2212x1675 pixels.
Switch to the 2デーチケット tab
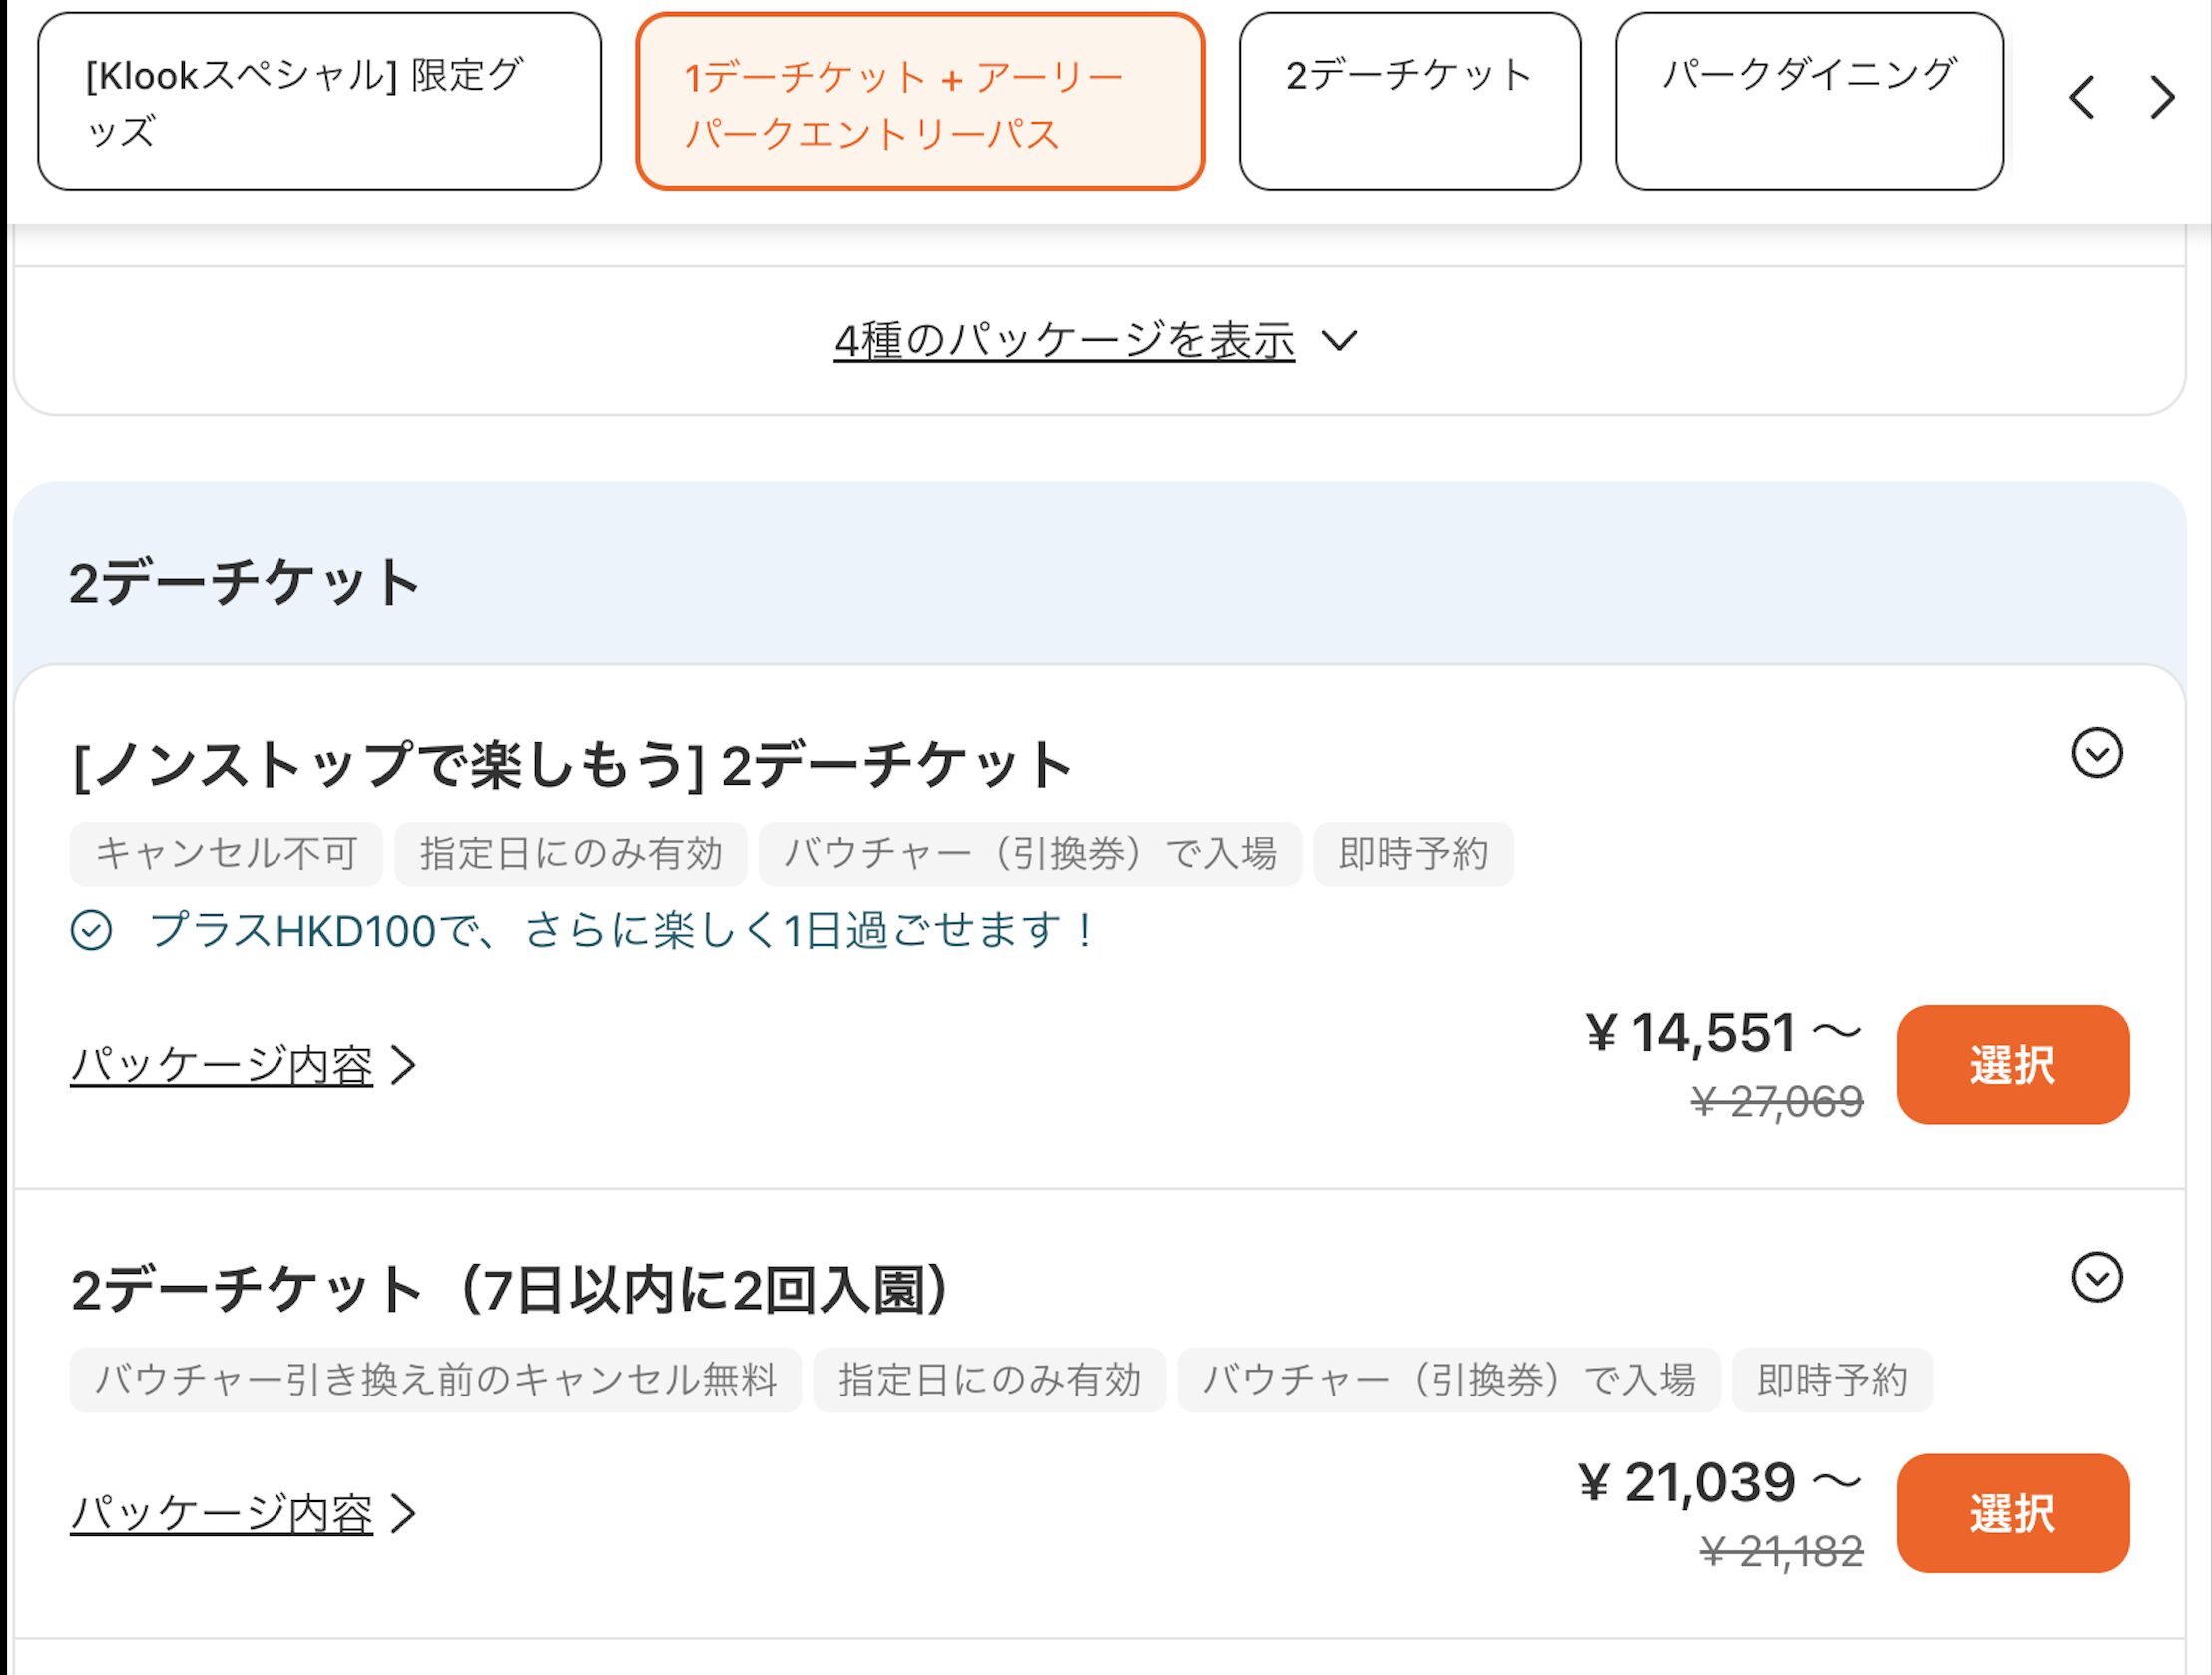point(1409,101)
